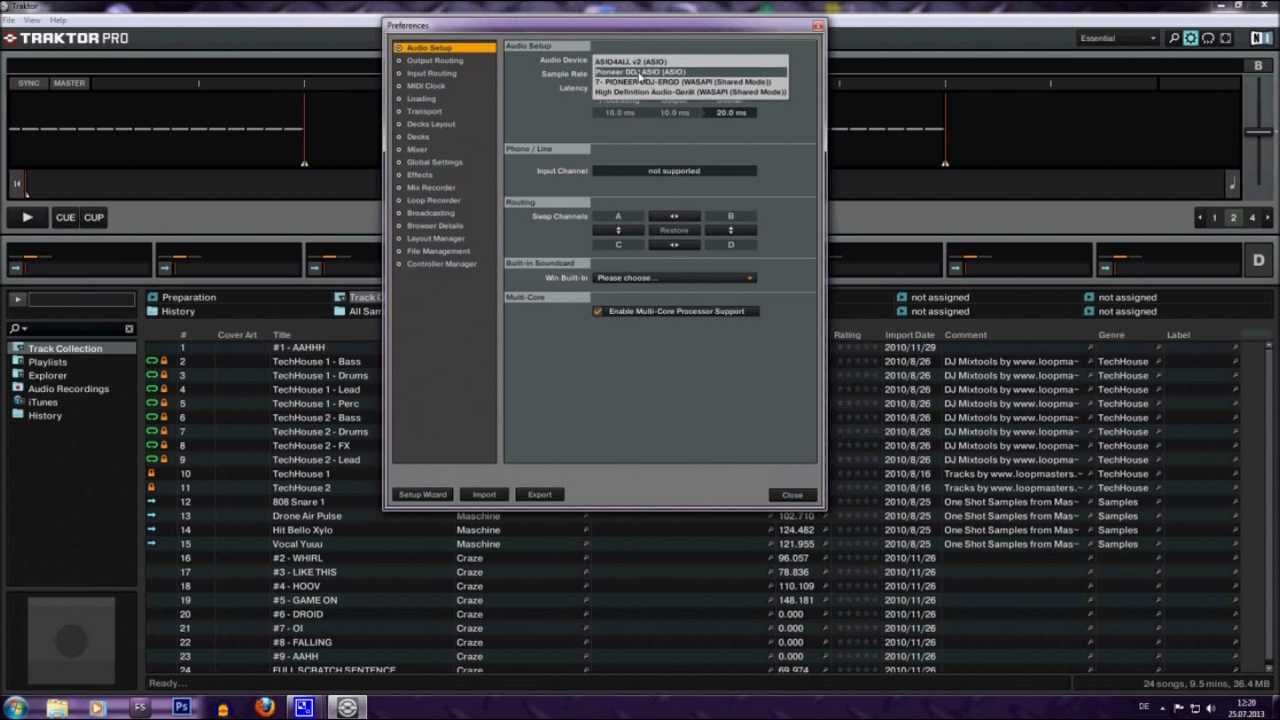Open Mixer preferences page
This screenshot has width=1280, height=720.
pyautogui.click(x=417, y=149)
